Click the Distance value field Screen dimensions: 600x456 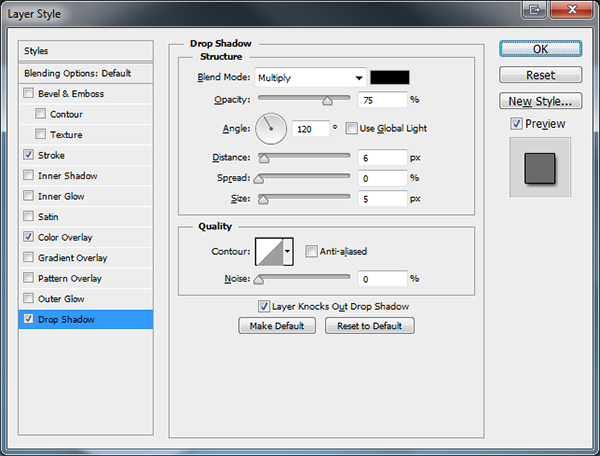(x=383, y=158)
